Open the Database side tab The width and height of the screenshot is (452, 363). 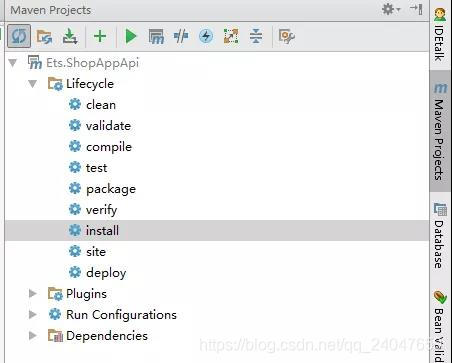tap(440, 235)
